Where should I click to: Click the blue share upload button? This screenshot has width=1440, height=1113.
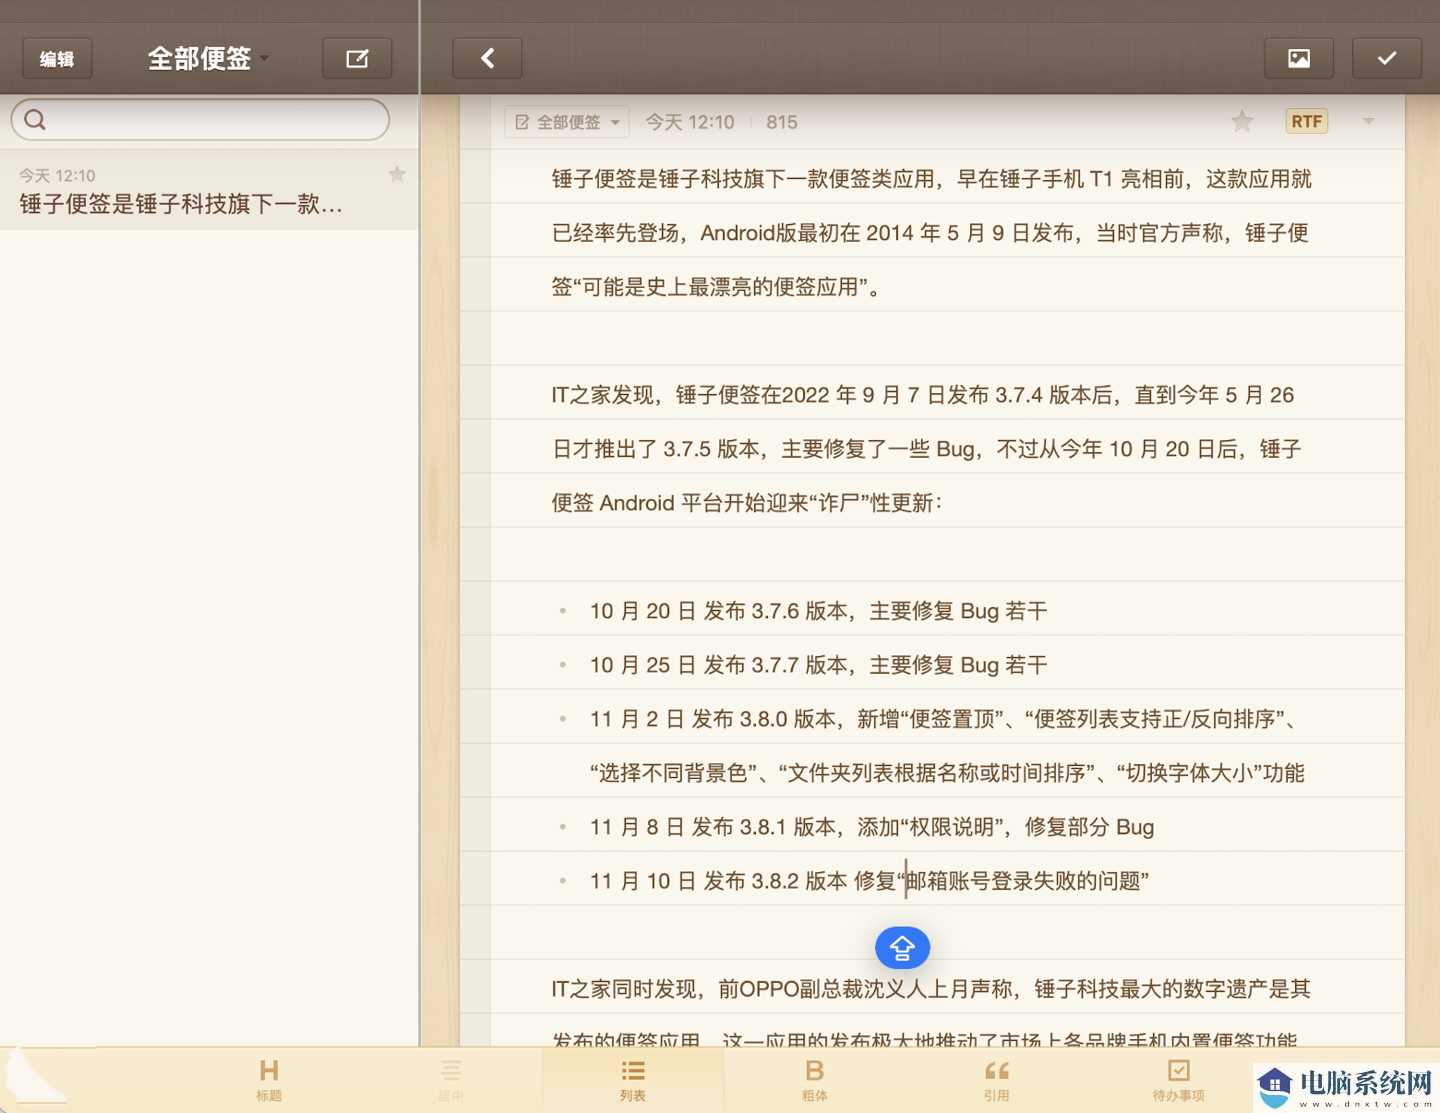click(x=902, y=948)
